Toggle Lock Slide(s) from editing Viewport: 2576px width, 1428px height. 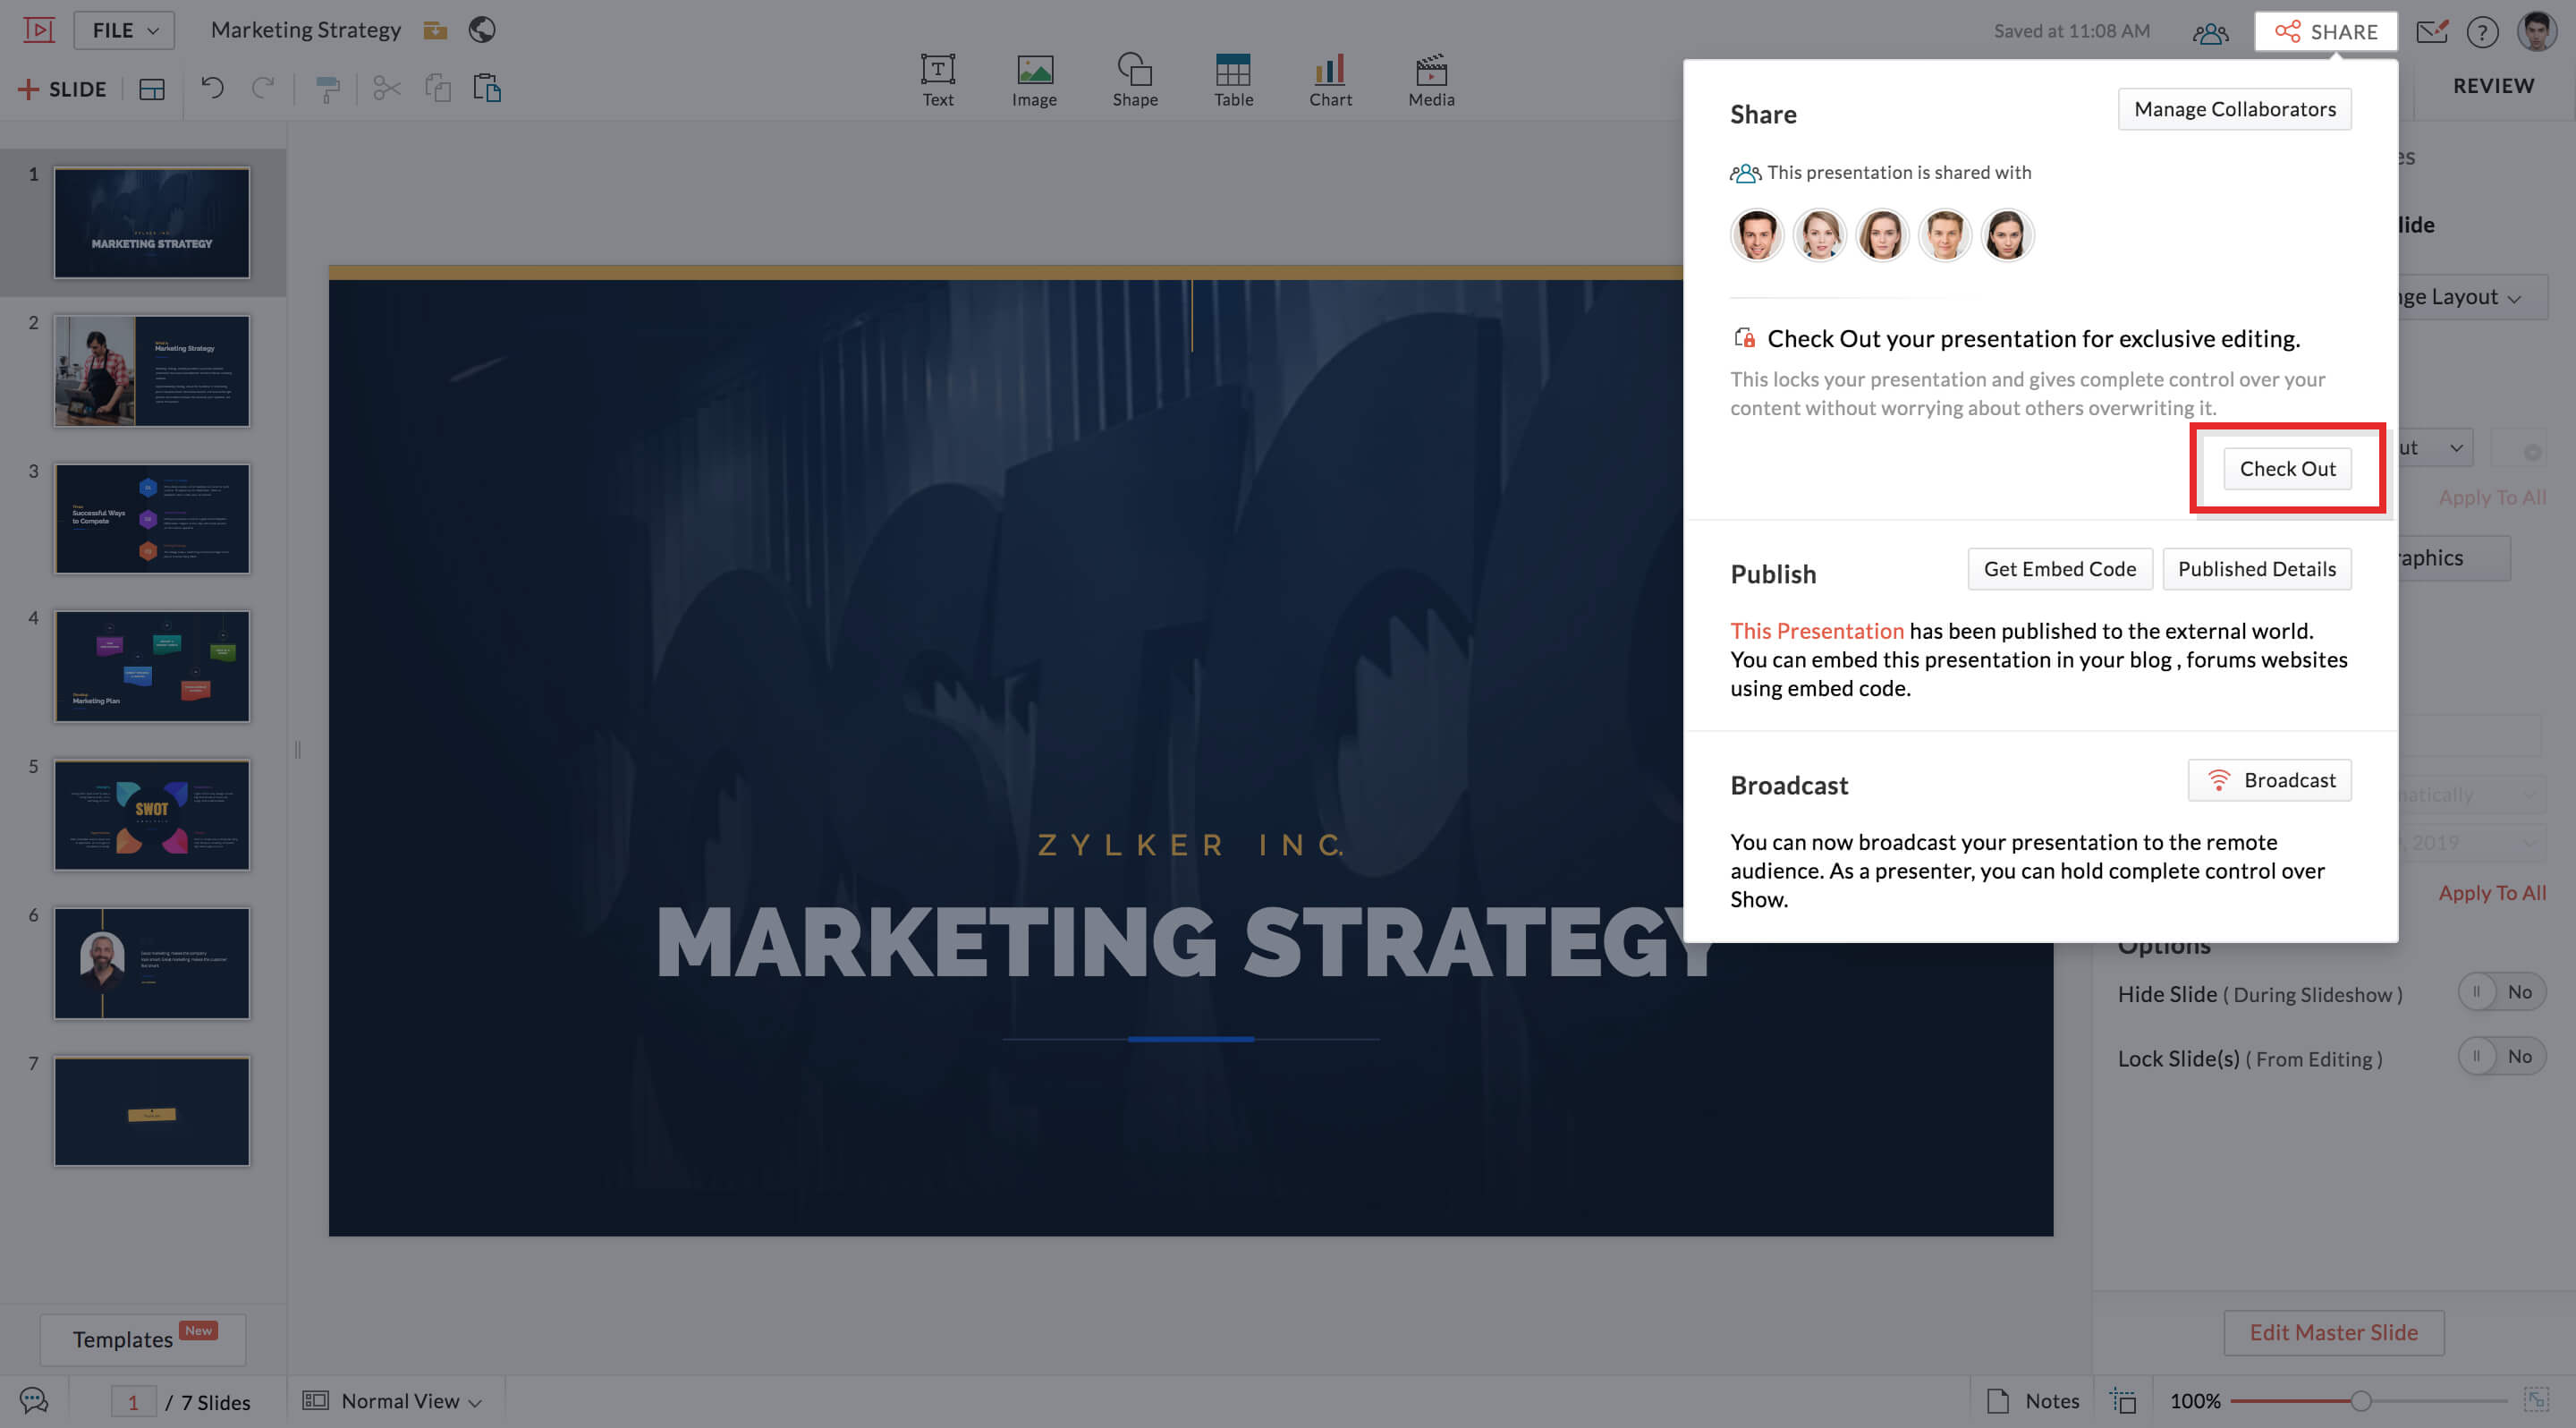(x=2501, y=1057)
